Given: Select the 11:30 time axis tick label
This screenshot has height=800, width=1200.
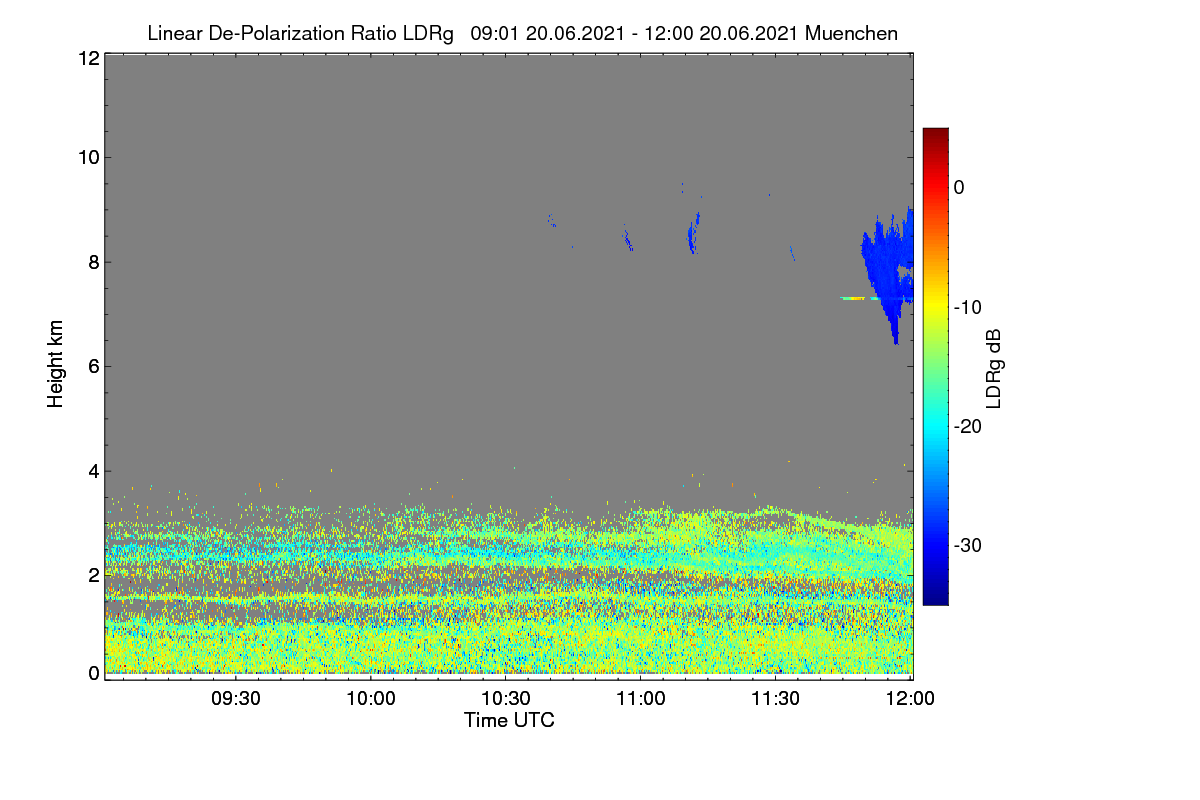Looking at the screenshot, I should coord(775,698).
